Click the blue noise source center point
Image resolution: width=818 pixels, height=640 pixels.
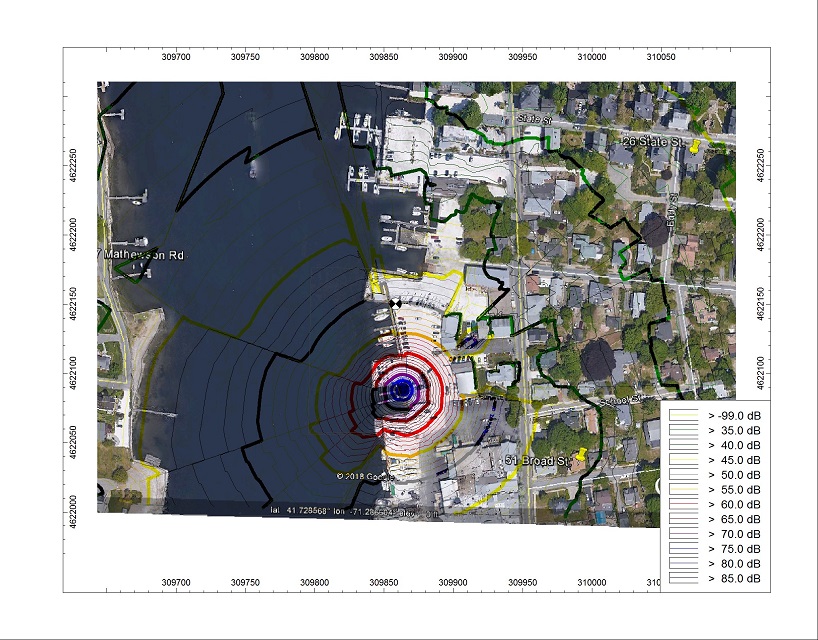click(402, 390)
